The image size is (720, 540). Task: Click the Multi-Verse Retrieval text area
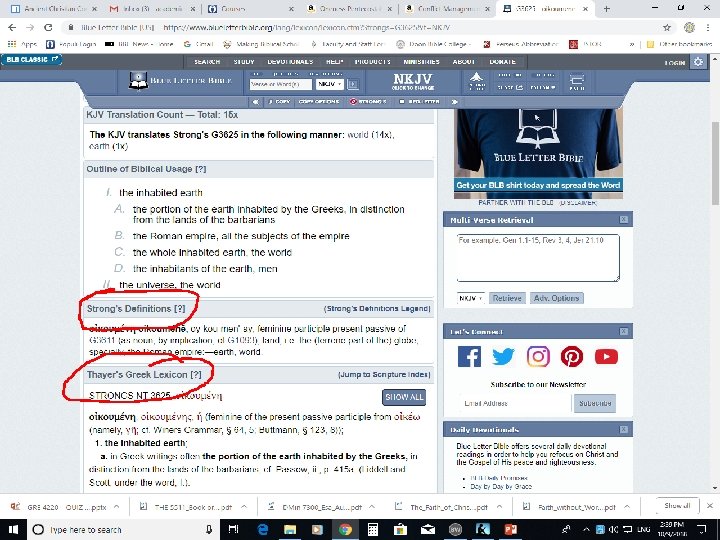pos(538,258)
